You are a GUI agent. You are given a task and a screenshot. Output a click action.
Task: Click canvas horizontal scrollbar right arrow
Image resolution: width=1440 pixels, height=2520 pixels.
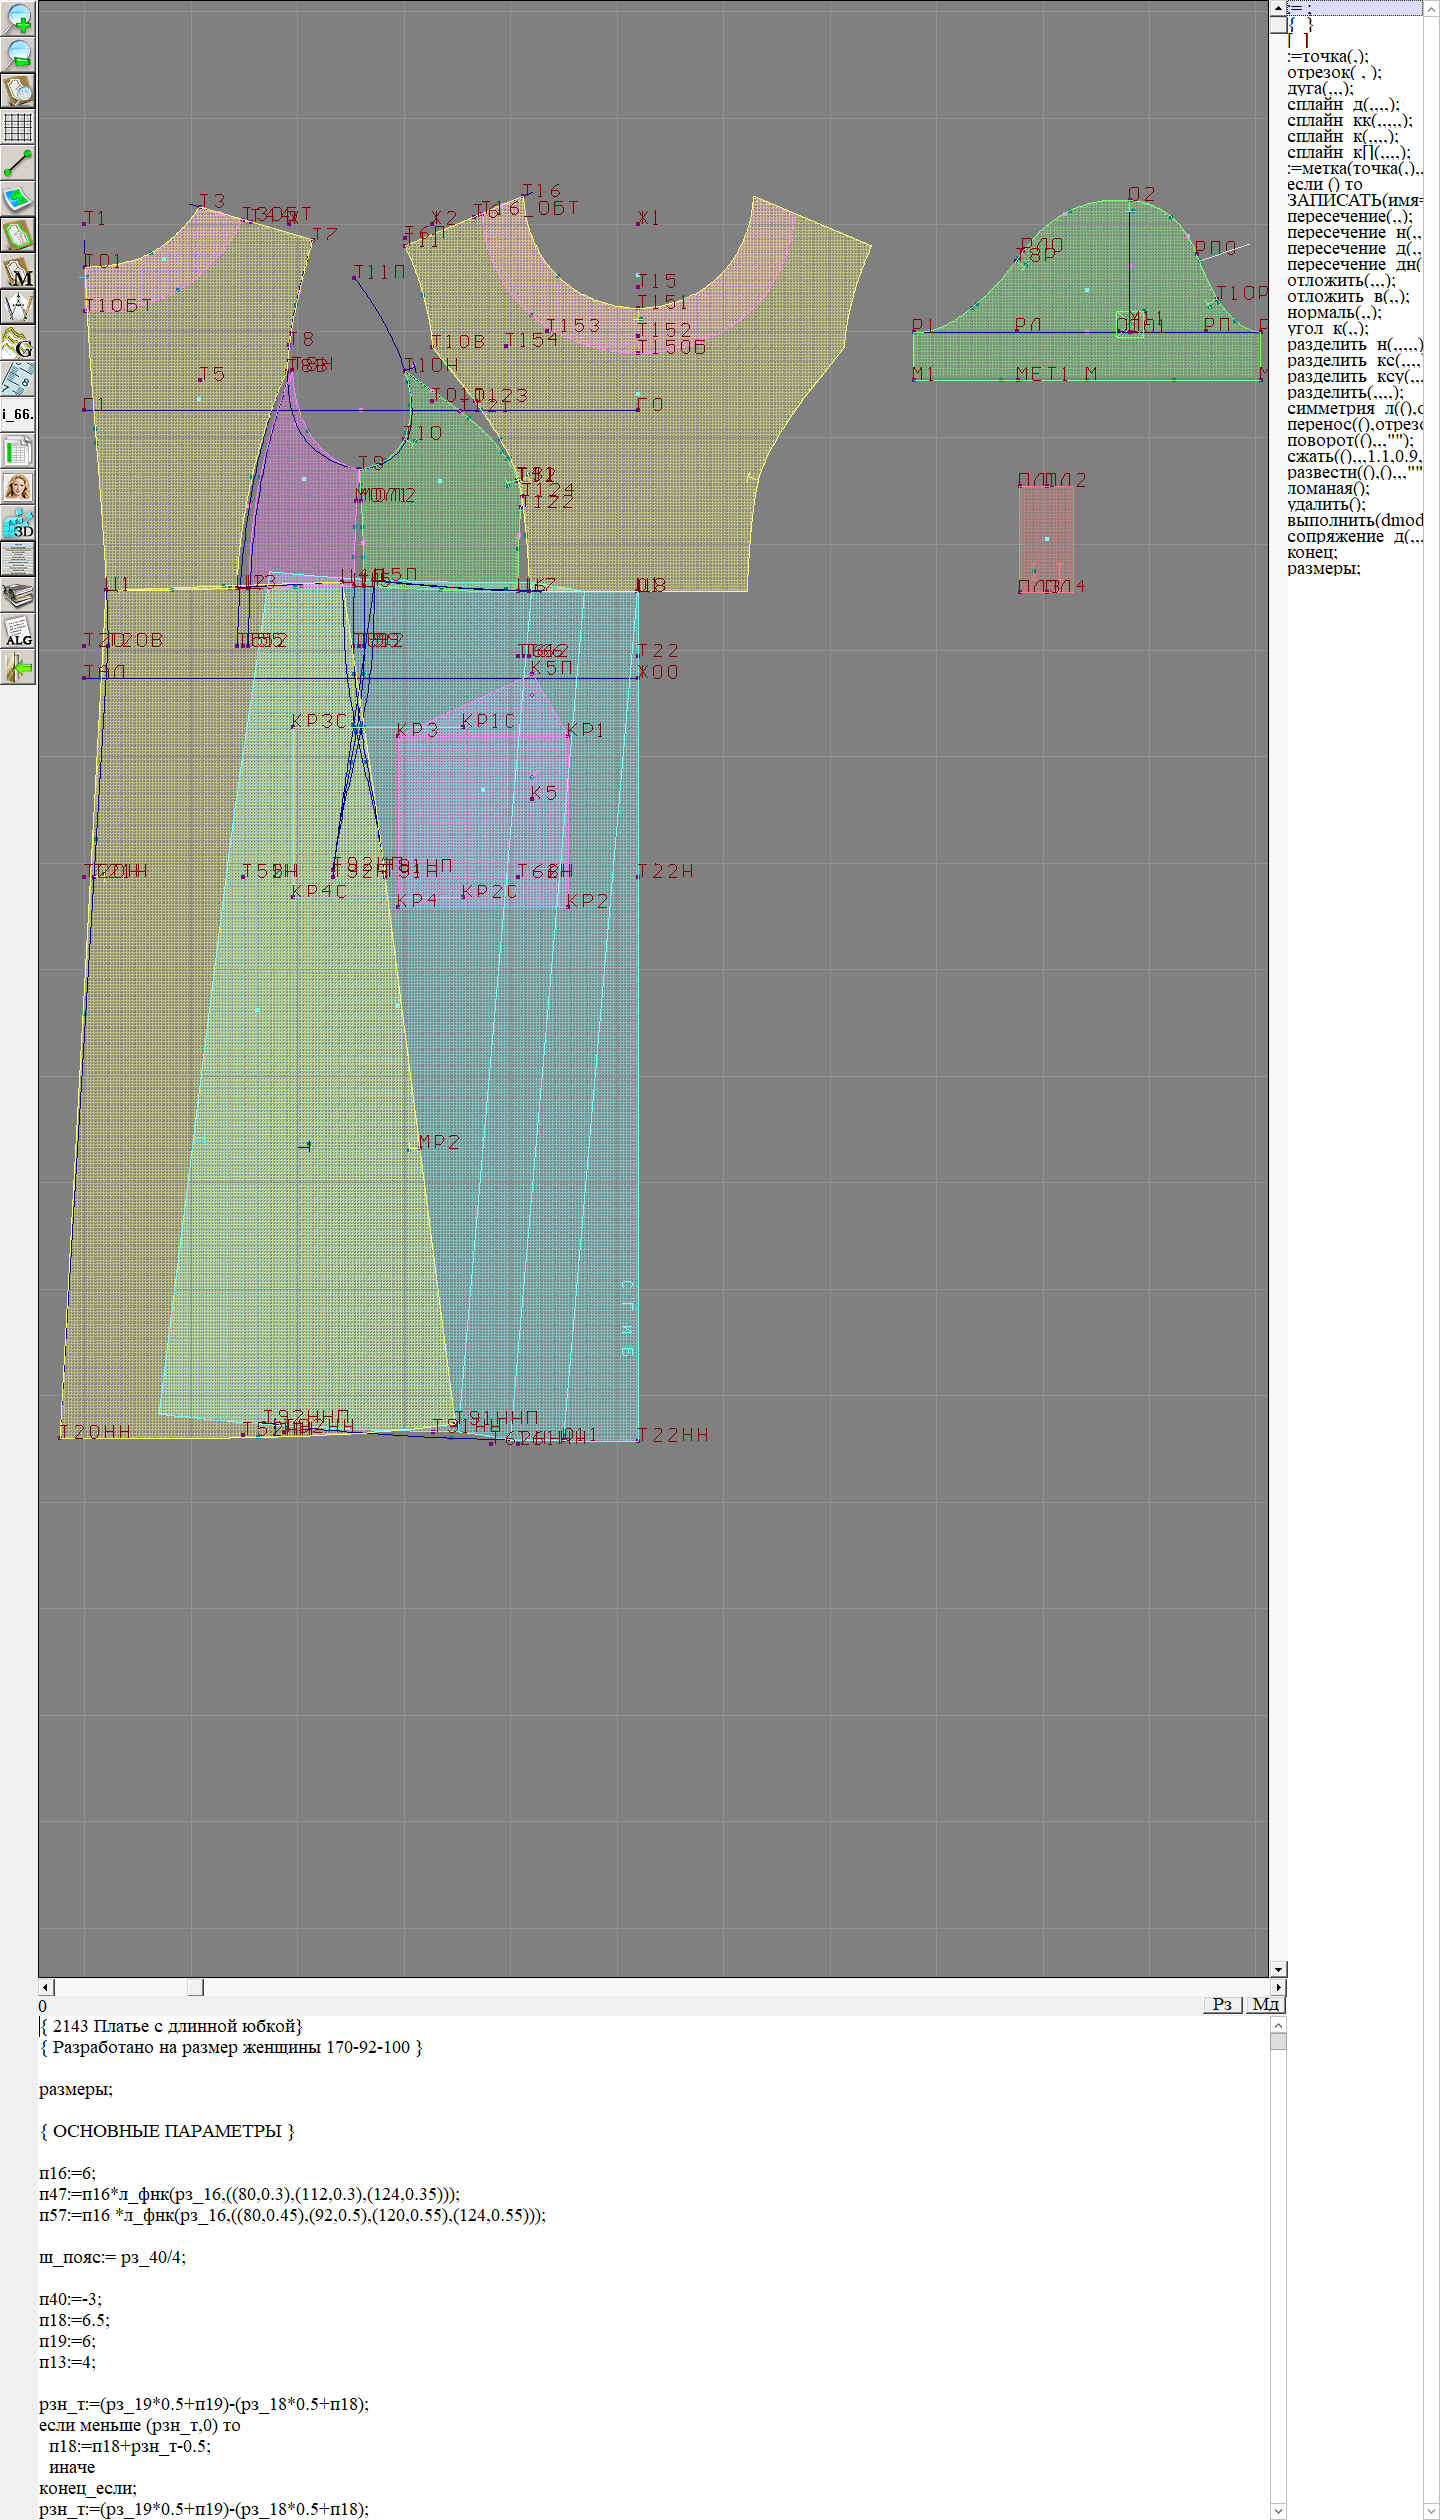point(1278,1987)
